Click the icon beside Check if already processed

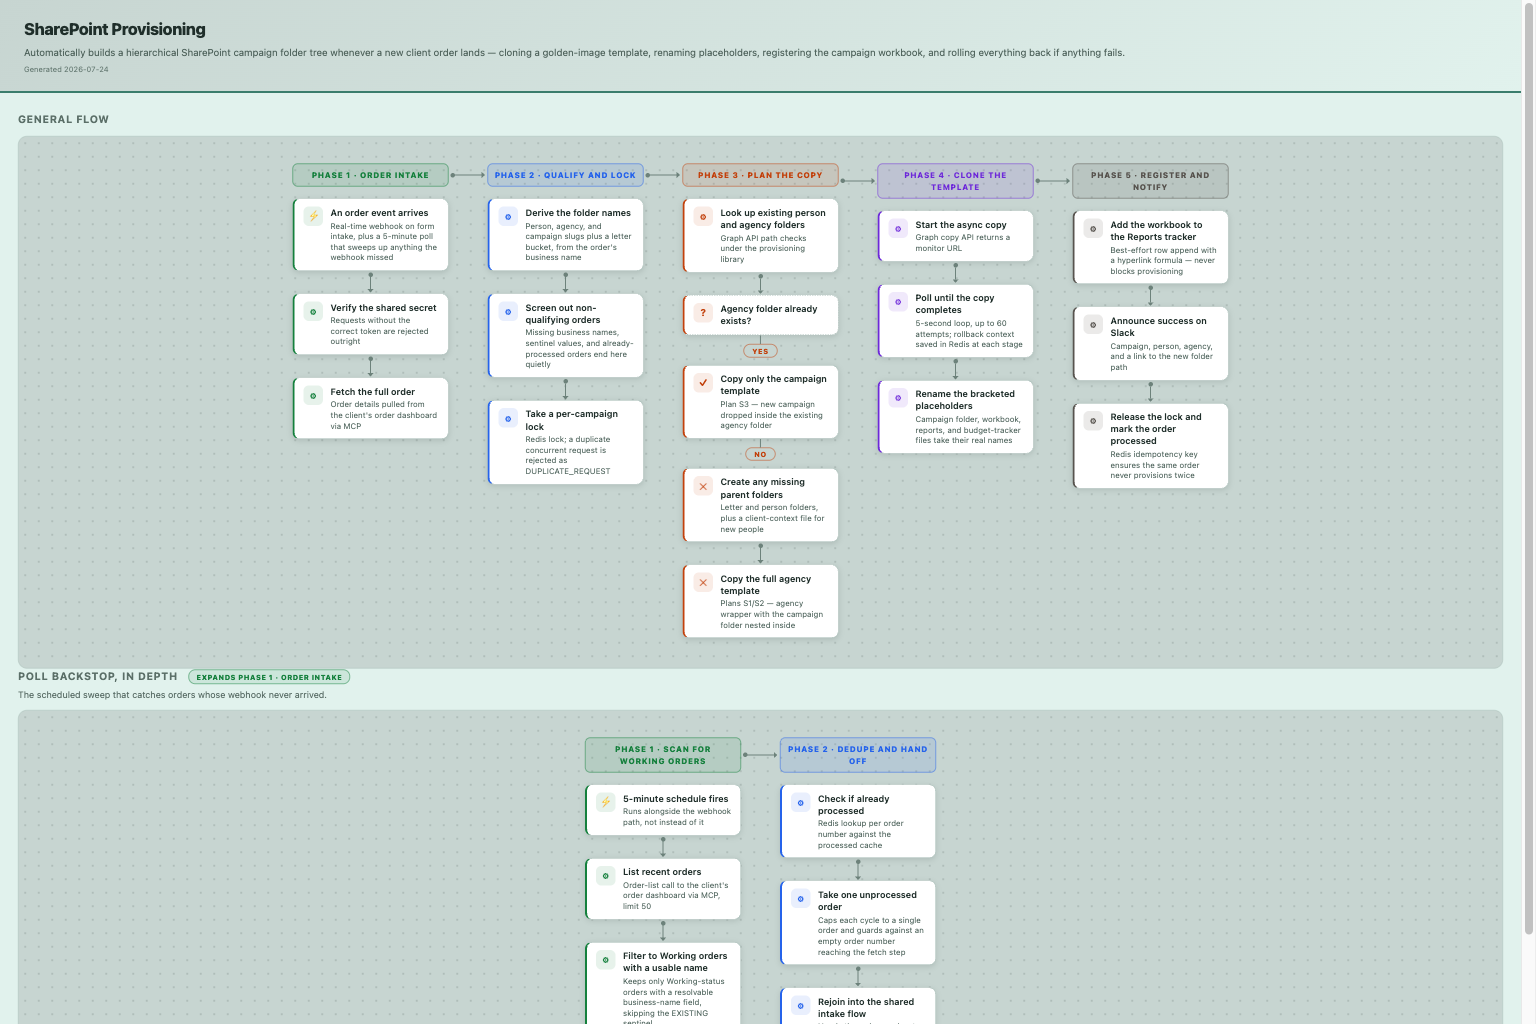[x=800, y=802]
